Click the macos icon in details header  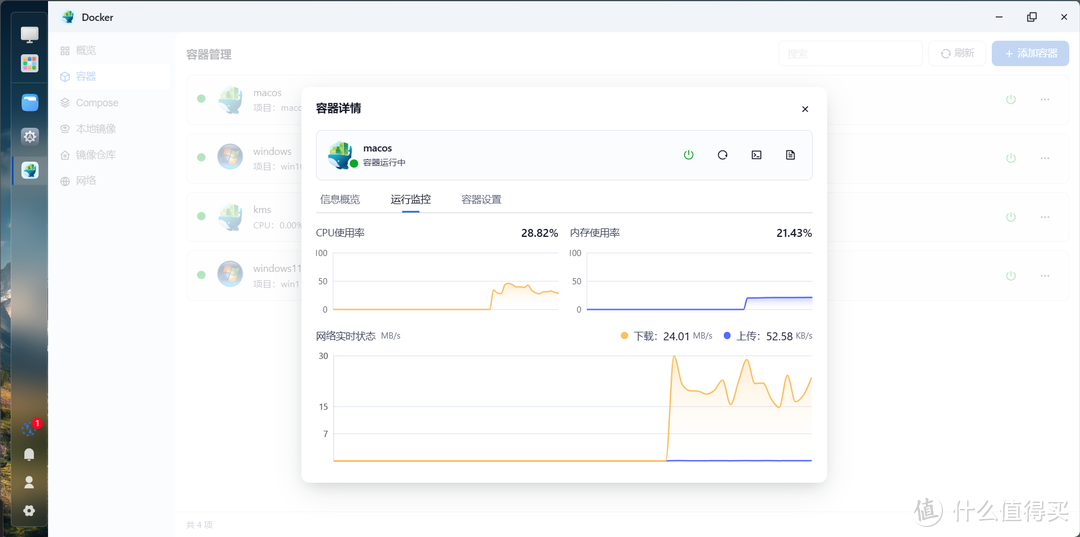[342, 155]
